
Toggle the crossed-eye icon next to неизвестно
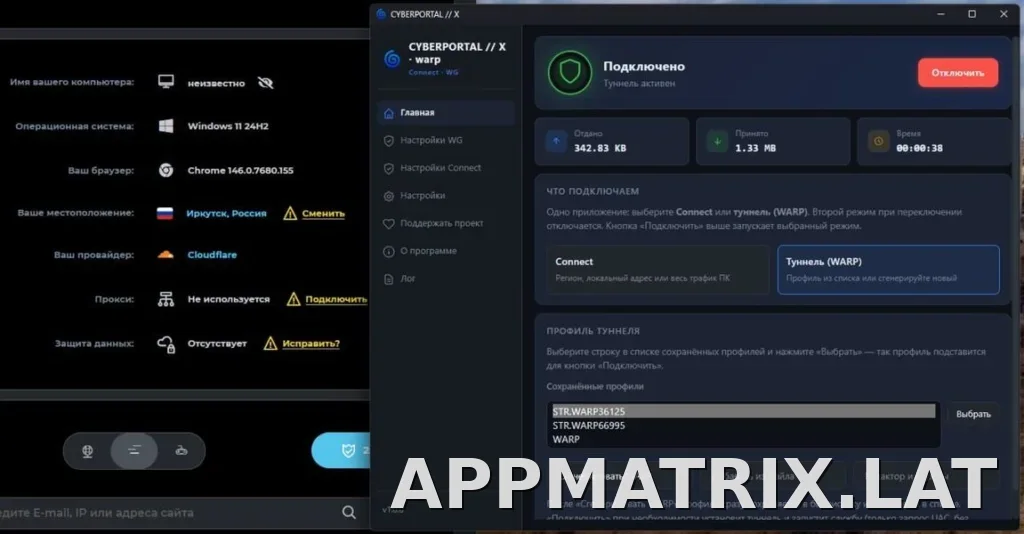[265, 83]
